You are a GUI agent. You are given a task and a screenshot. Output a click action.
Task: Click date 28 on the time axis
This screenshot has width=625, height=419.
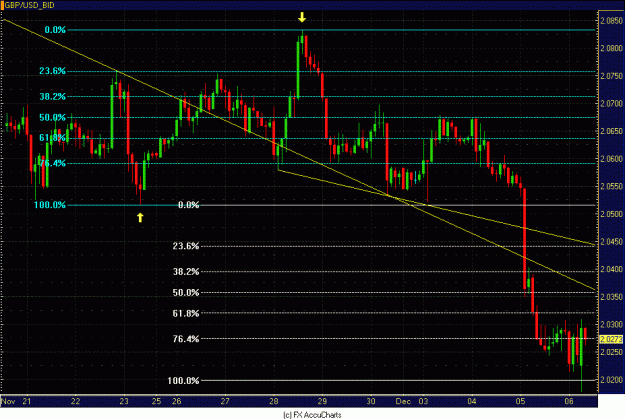click(x=274, y=401)
